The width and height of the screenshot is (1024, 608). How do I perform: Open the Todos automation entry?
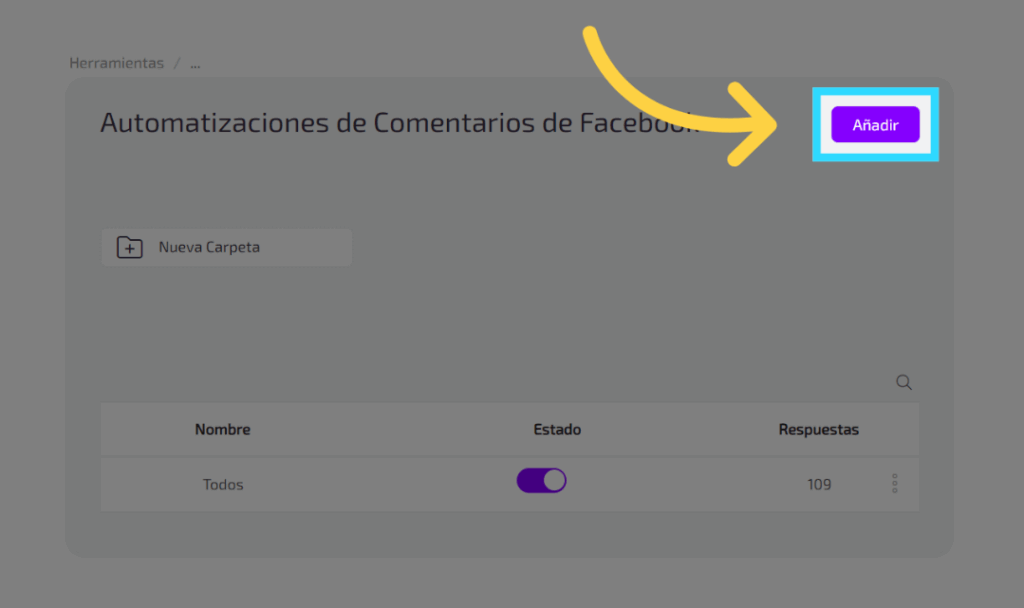pyautogui.click(x=223, y=485)
